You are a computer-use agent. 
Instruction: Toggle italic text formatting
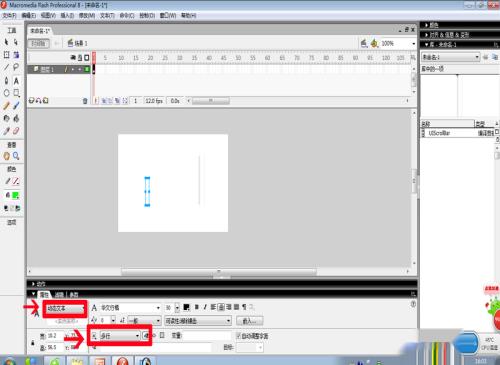(x=205, y=307)
